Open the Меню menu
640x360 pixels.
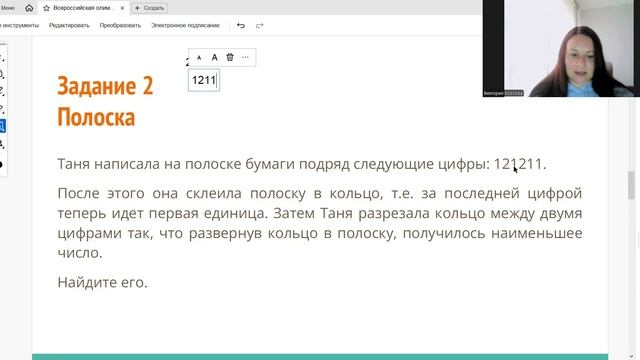click(x=7, y=8)
